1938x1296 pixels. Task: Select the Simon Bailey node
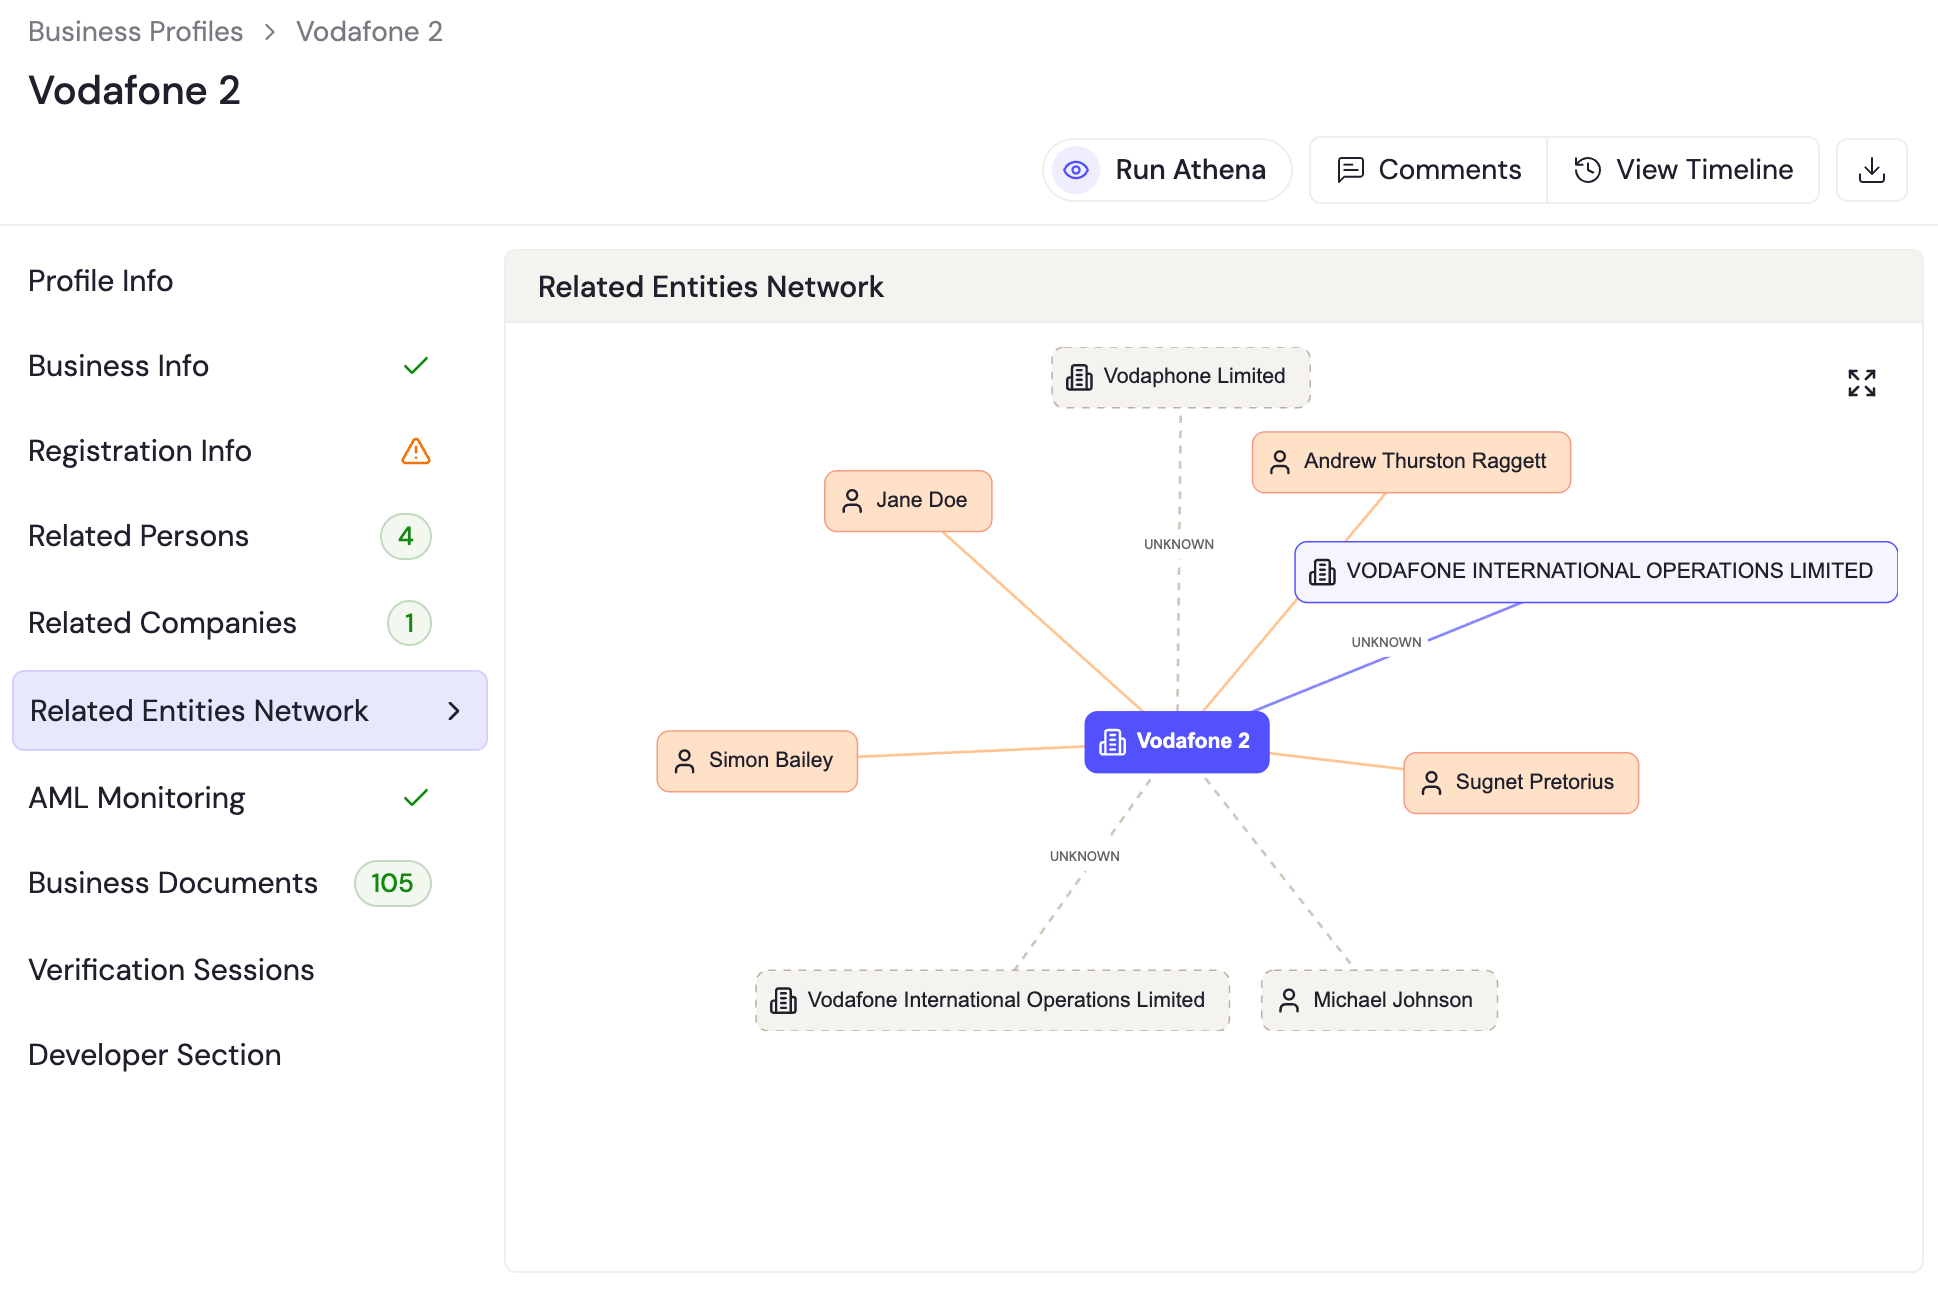coord(757,761)
